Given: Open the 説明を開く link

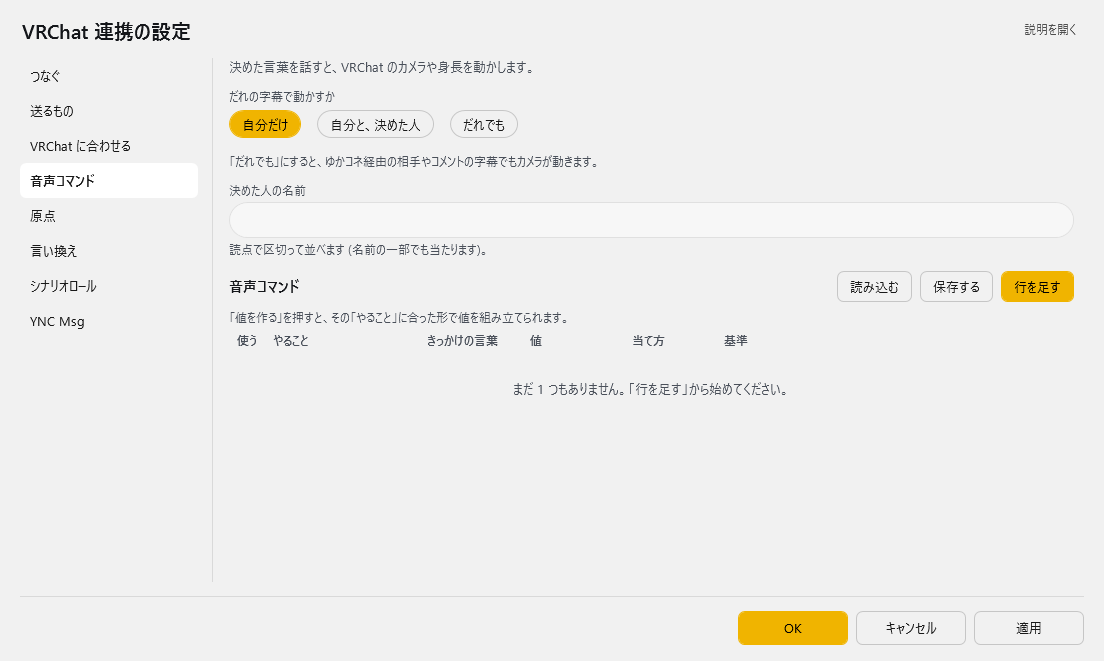Looking at the screenshot, I should tap(1050, 30).
